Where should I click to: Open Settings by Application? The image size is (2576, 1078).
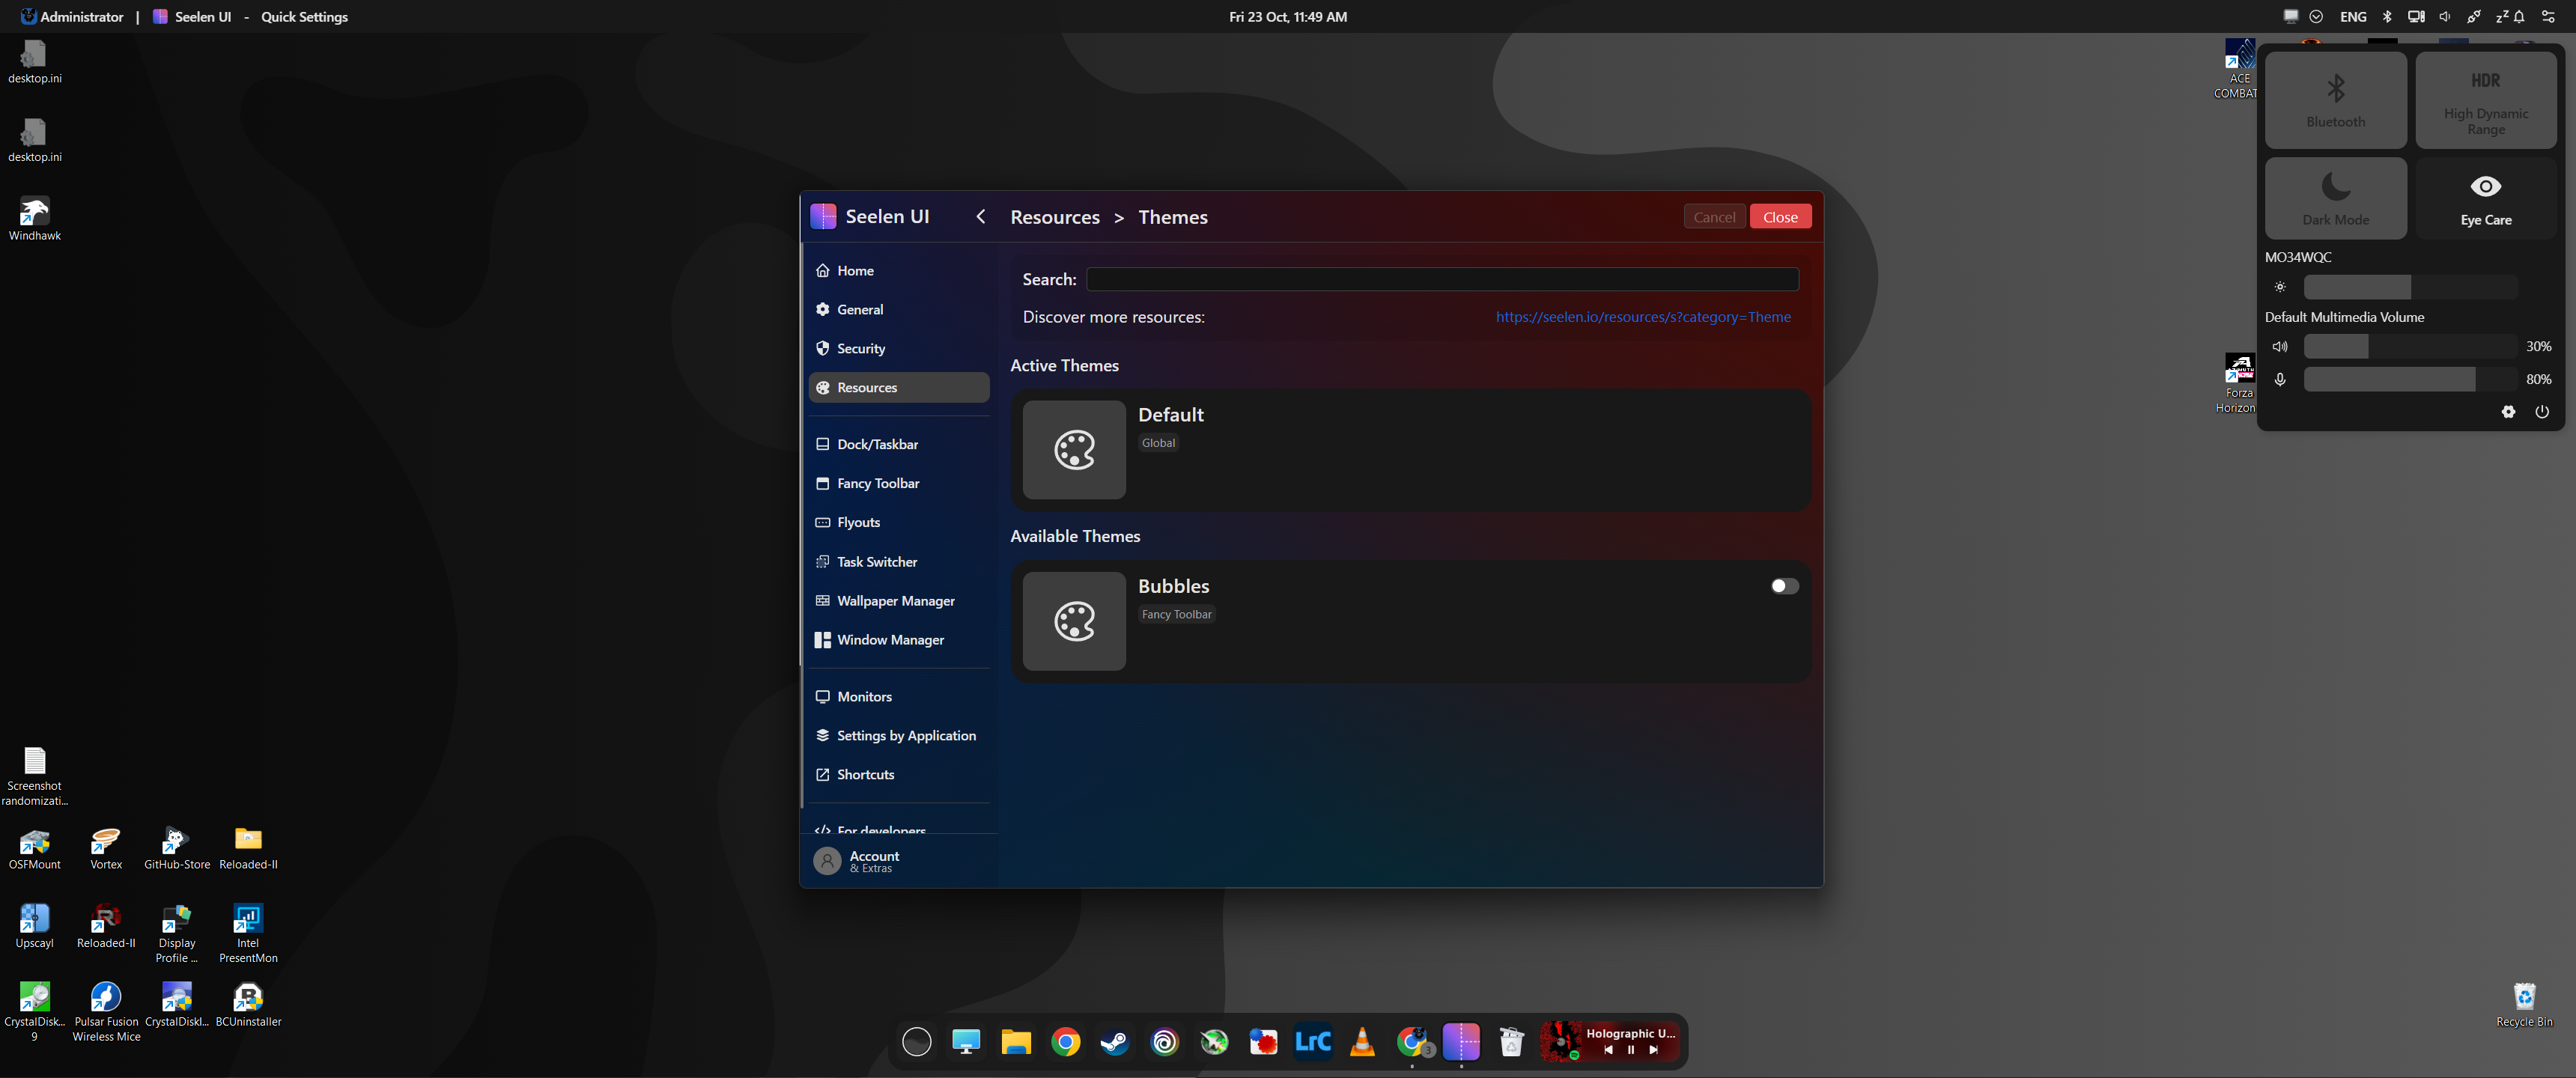tap(898, 736)
